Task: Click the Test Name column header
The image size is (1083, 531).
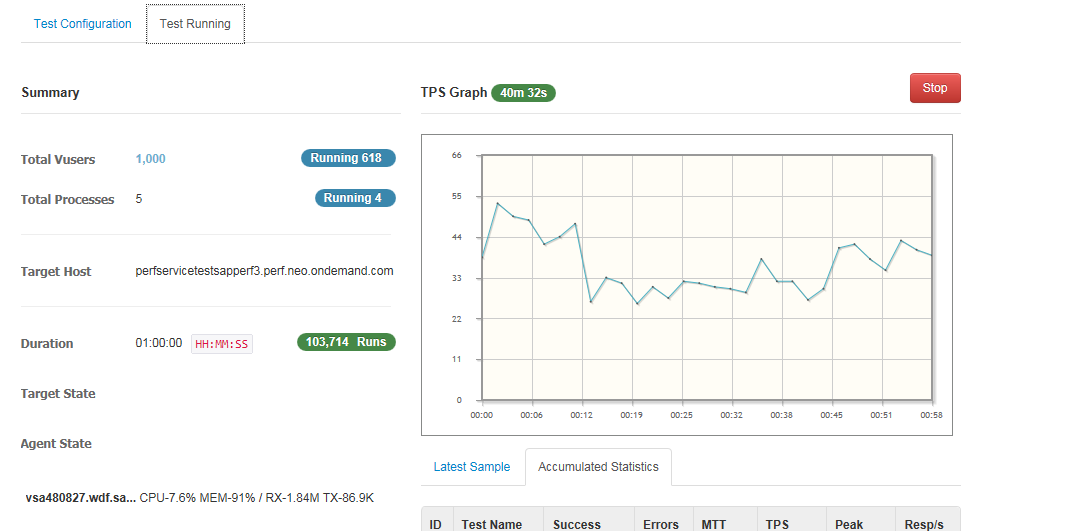Action: [x=492, y=524]
